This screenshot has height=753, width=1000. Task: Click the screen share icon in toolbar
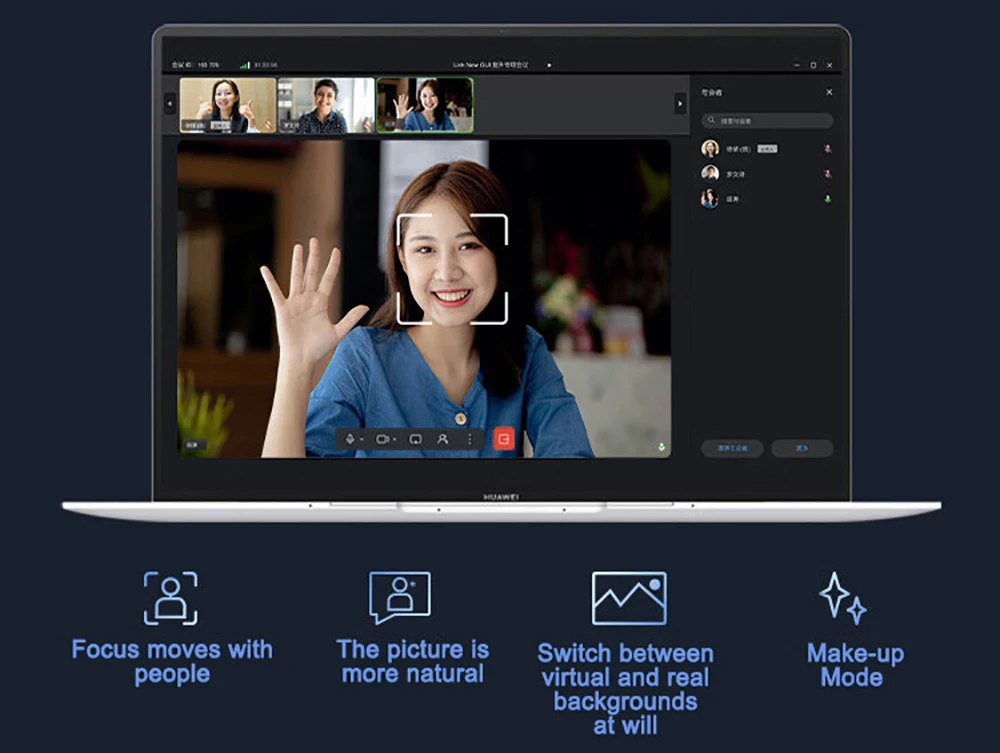point(415,439)
